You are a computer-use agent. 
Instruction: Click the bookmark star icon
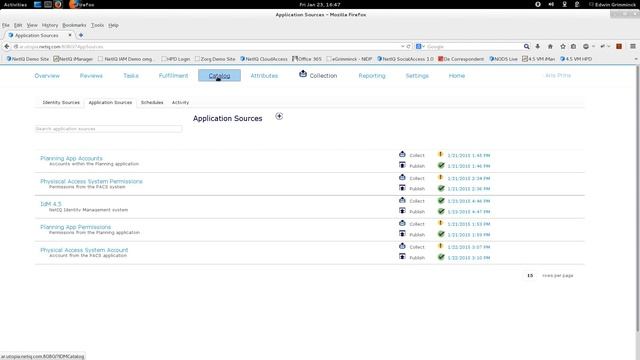pyautogui.click(x=563, y=47)
